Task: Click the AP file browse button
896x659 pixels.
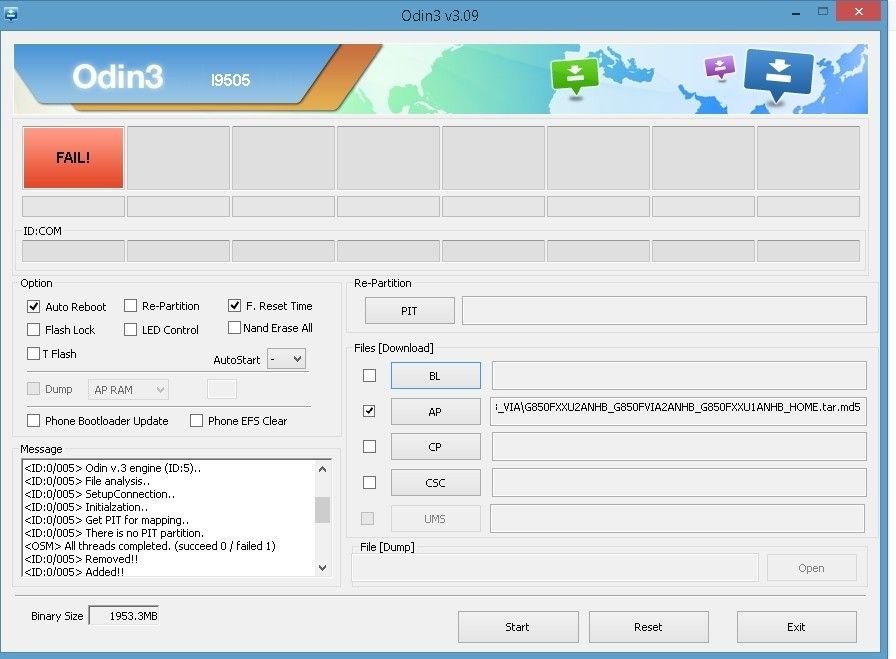Action: tap(435, 412)
